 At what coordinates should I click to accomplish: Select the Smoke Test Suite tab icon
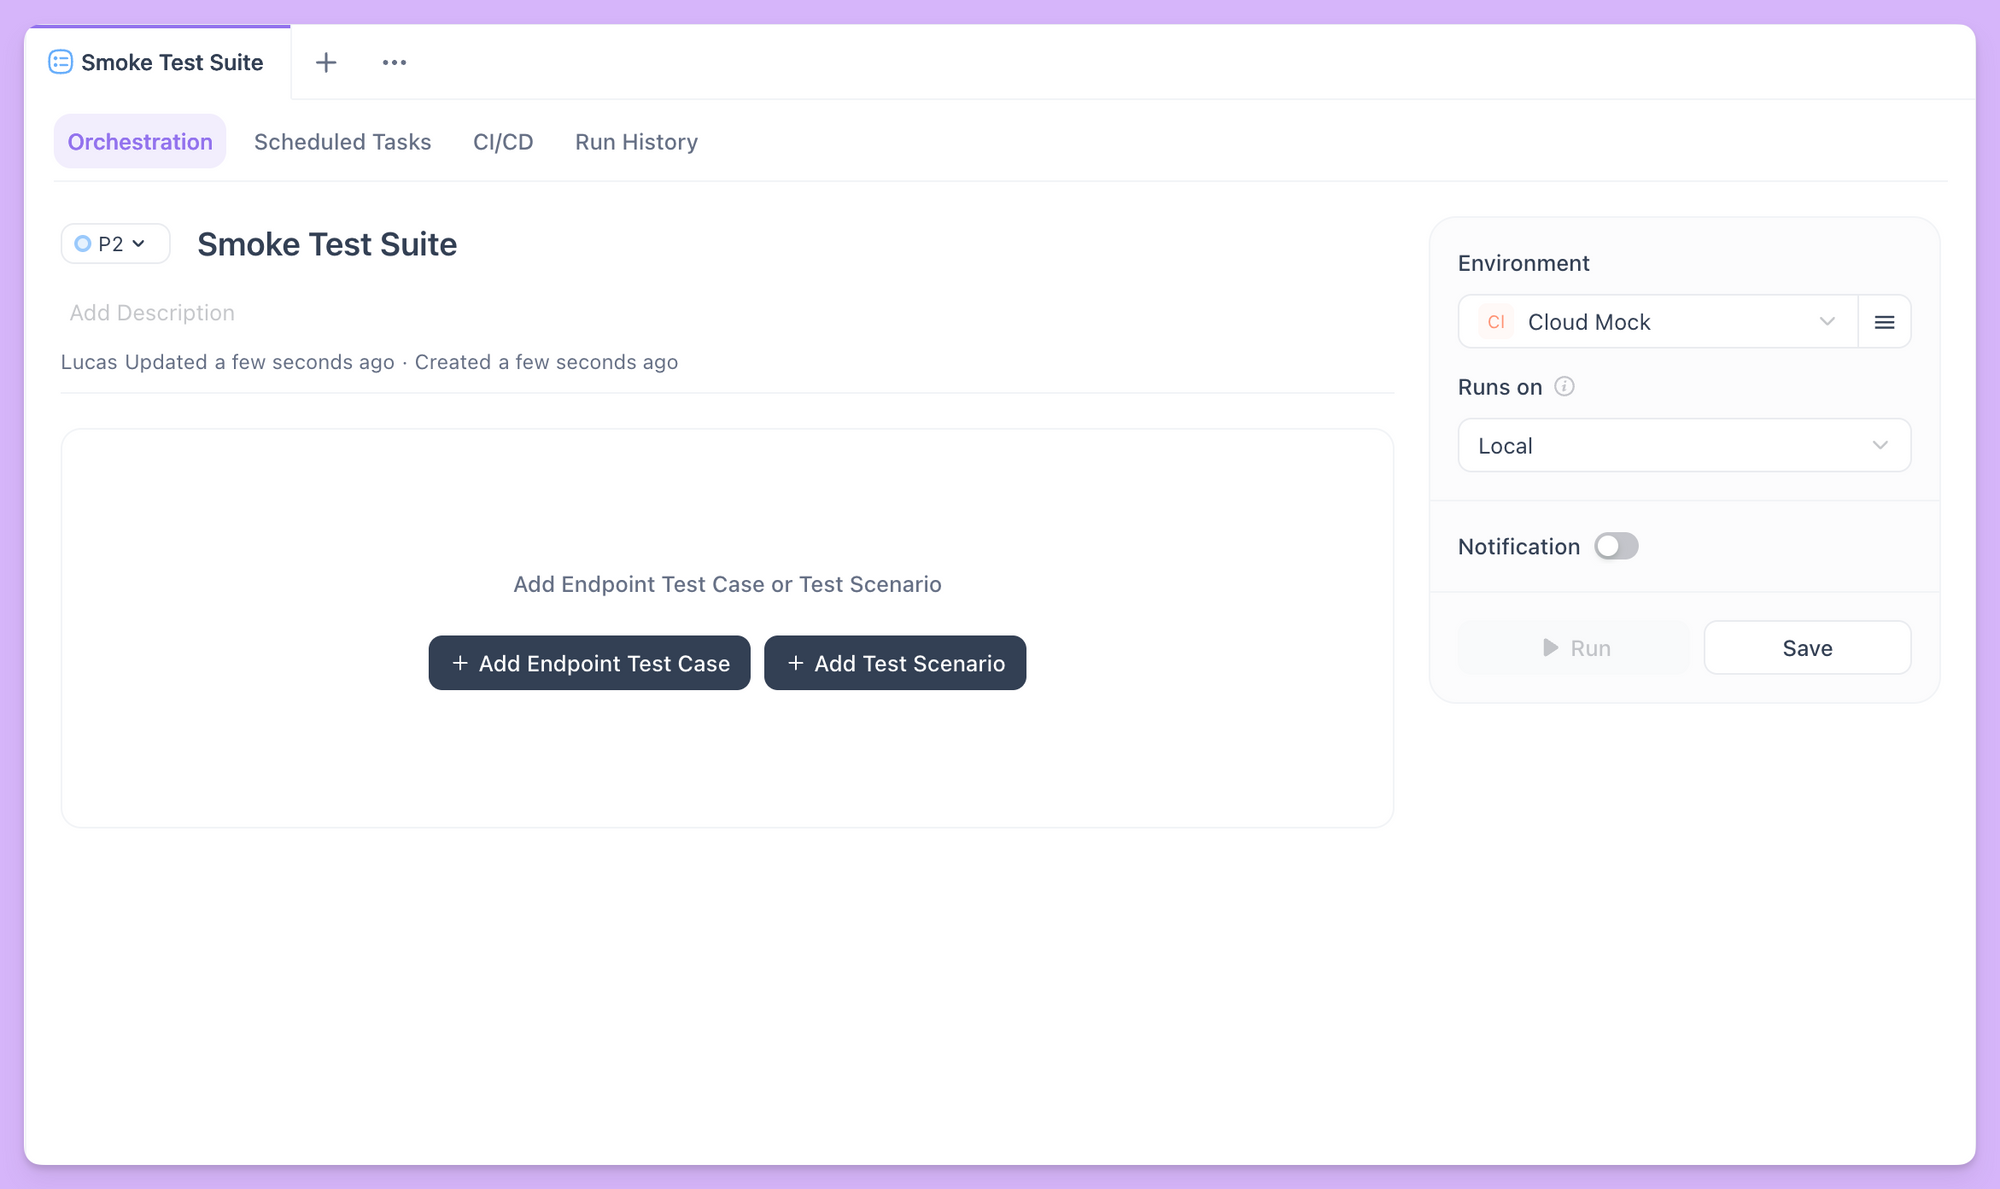[x=59, y=61]
